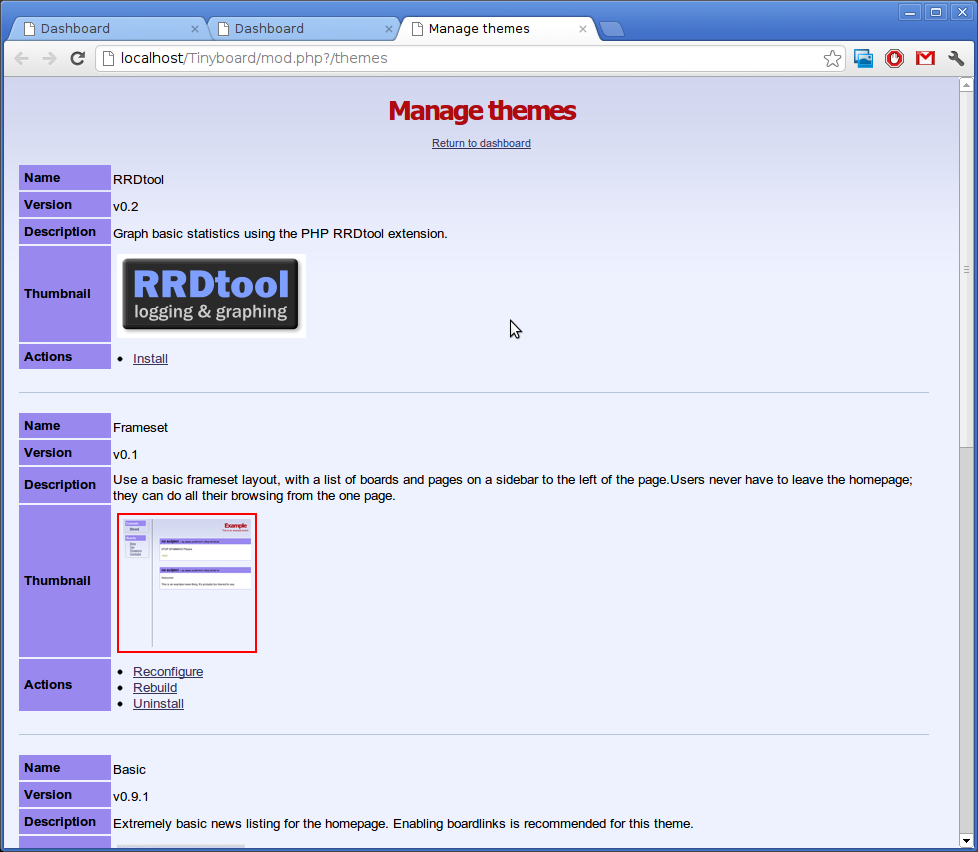Uninstall the Frameset theme
This screenshot has height=852, width=978.
158,704
